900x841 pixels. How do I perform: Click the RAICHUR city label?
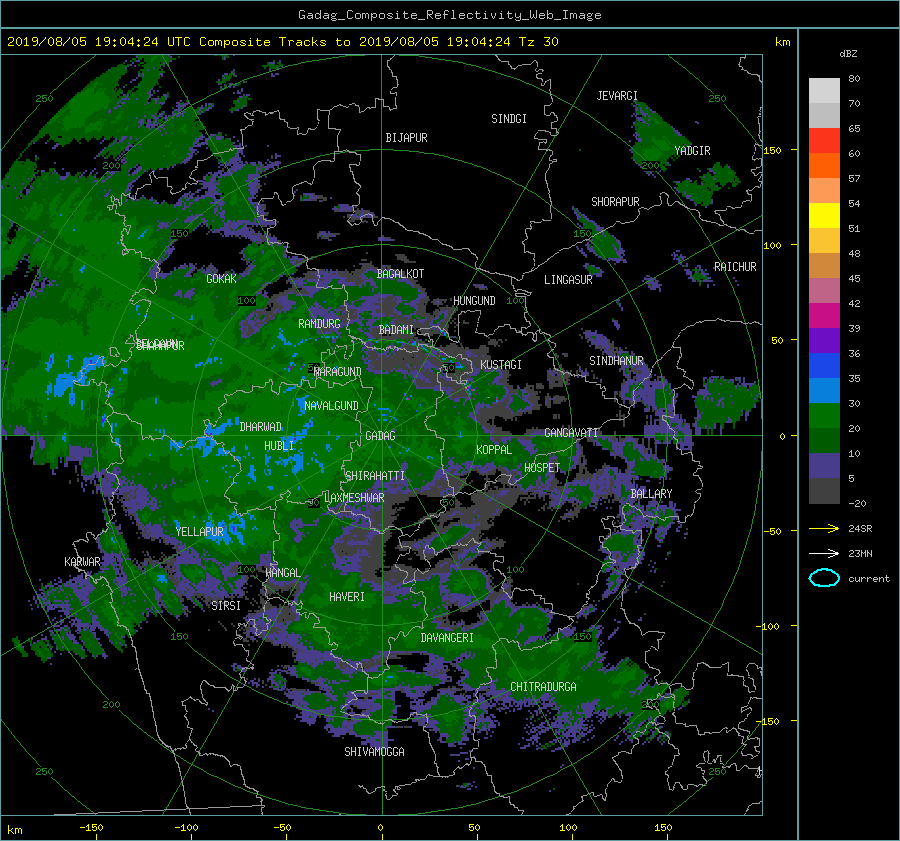click(735, 267)
